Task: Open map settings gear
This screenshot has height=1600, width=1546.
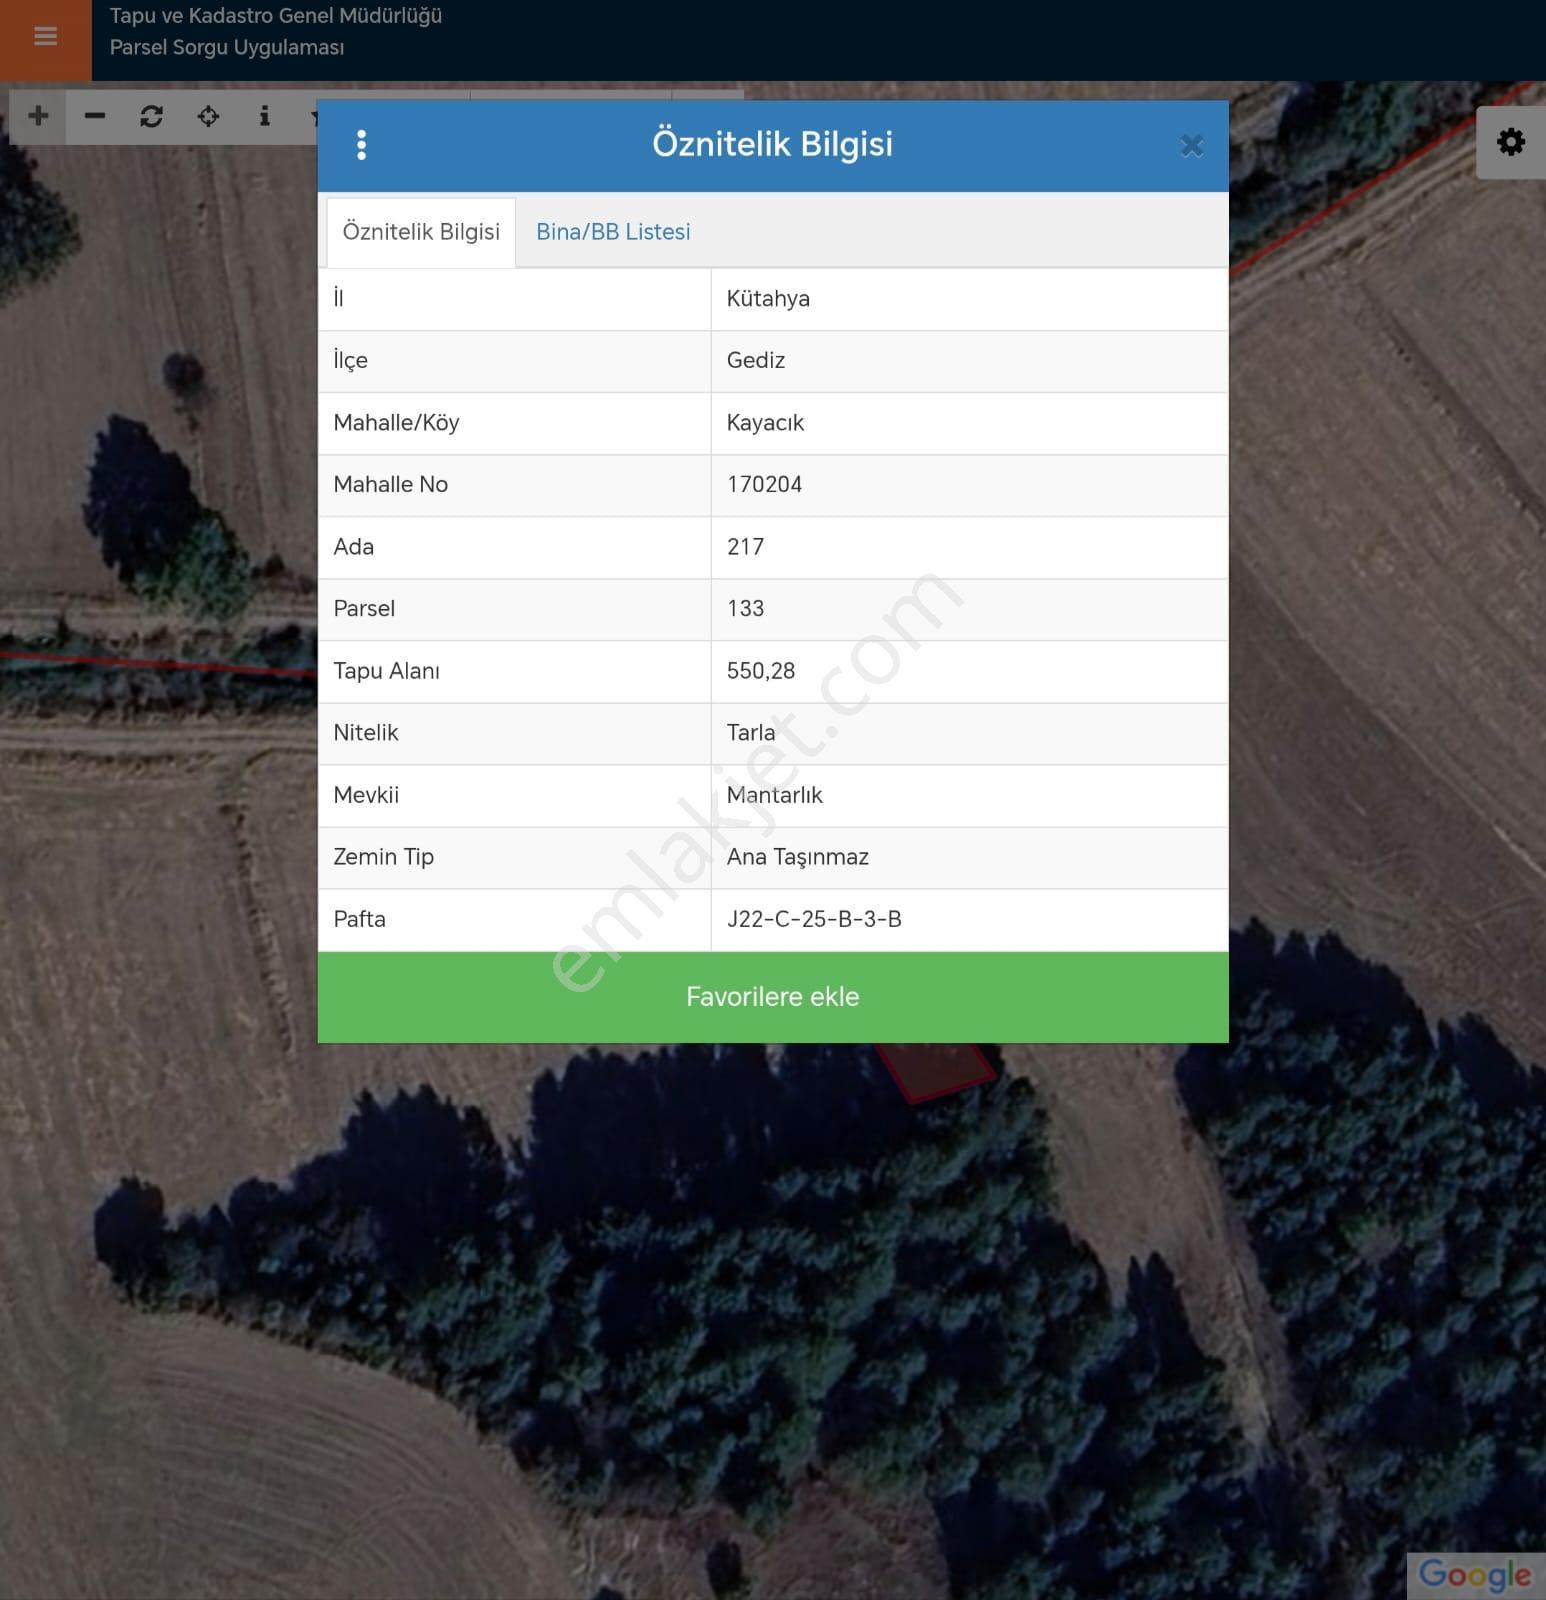Action: pyautogui.click(x=1511, y=142)
